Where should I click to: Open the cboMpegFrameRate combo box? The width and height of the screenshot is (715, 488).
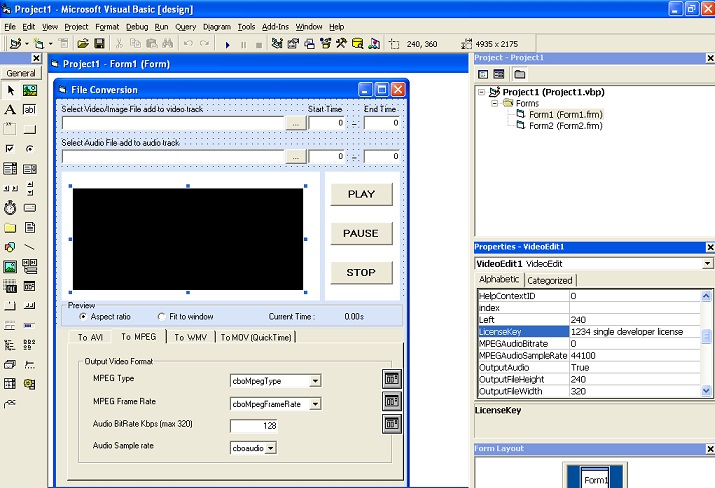(314, 404)
